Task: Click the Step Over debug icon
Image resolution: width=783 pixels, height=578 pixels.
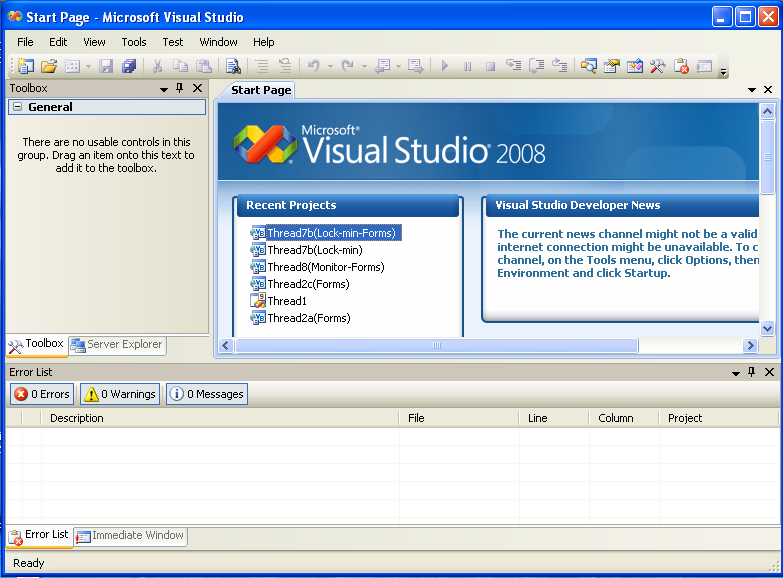Action: point(537,66)
